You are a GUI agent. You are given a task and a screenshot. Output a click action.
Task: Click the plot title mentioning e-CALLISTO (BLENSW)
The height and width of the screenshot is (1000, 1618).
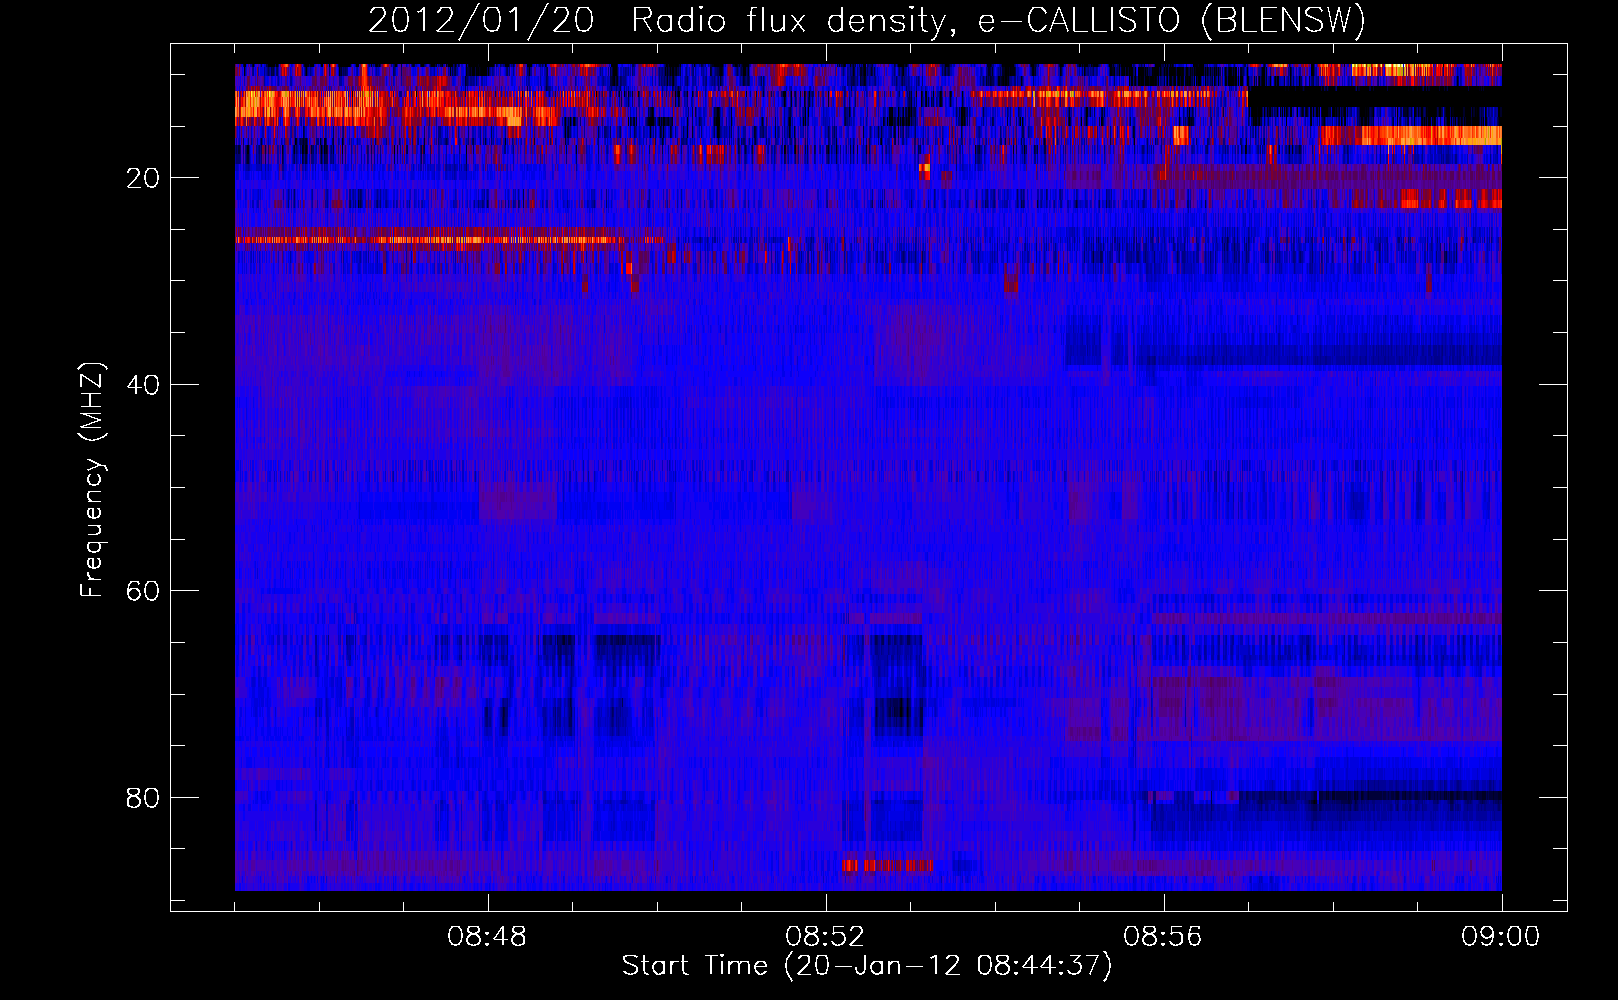[x=867, y=20]
